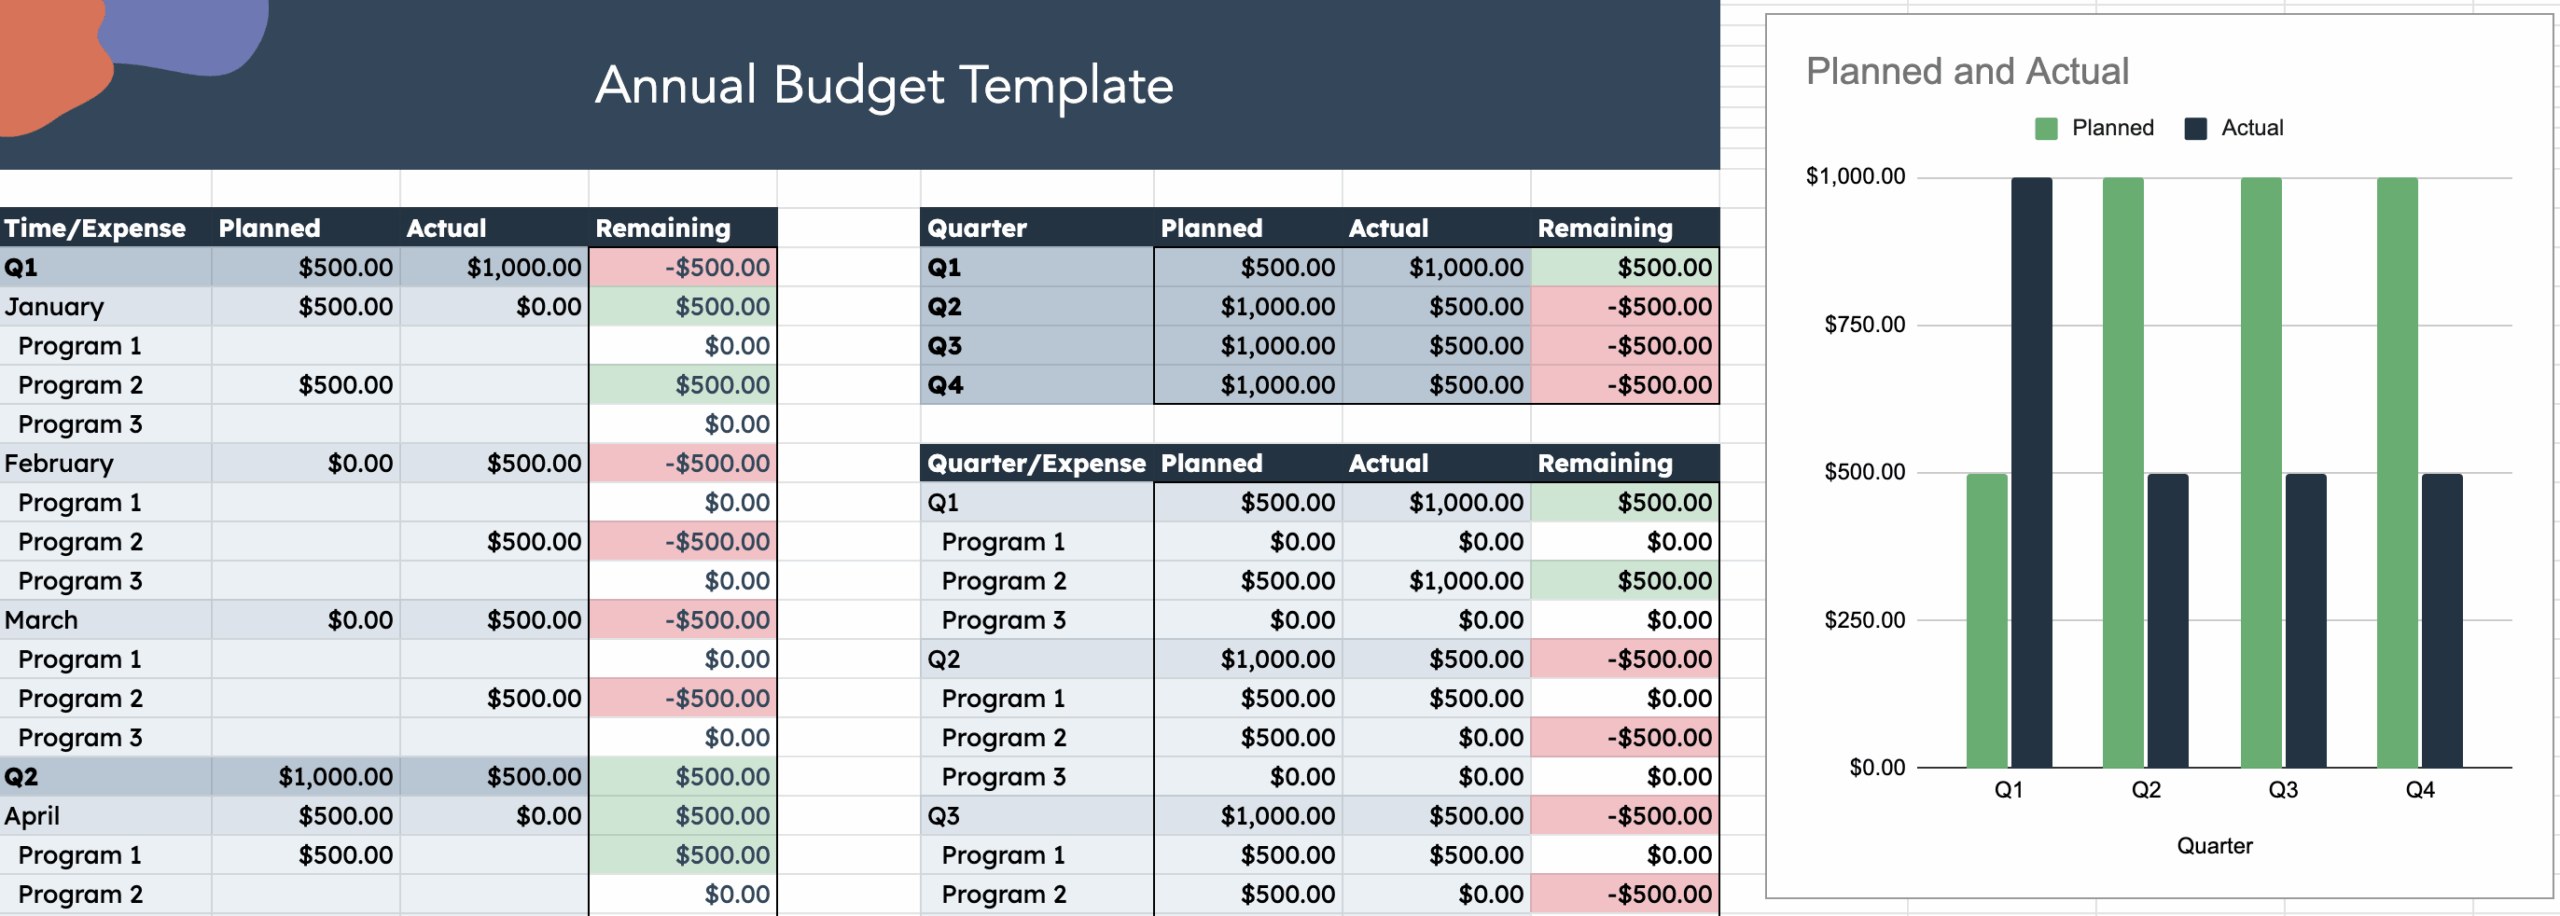Viewport: 2560px width, 916px height.
Task: Click the February row label cell
Action: coord(59,463)
